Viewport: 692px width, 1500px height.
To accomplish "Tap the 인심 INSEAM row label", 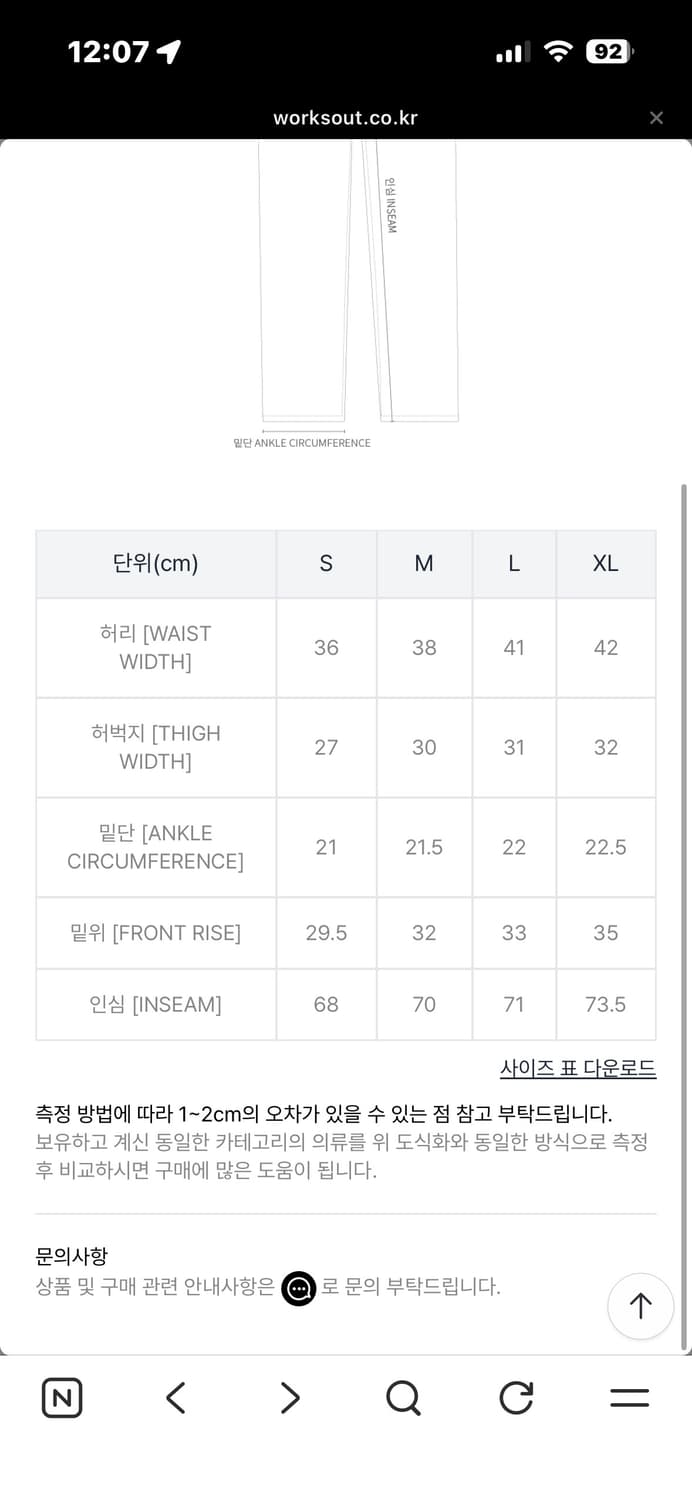I will pyautogui.click(x=155, y=1004).
